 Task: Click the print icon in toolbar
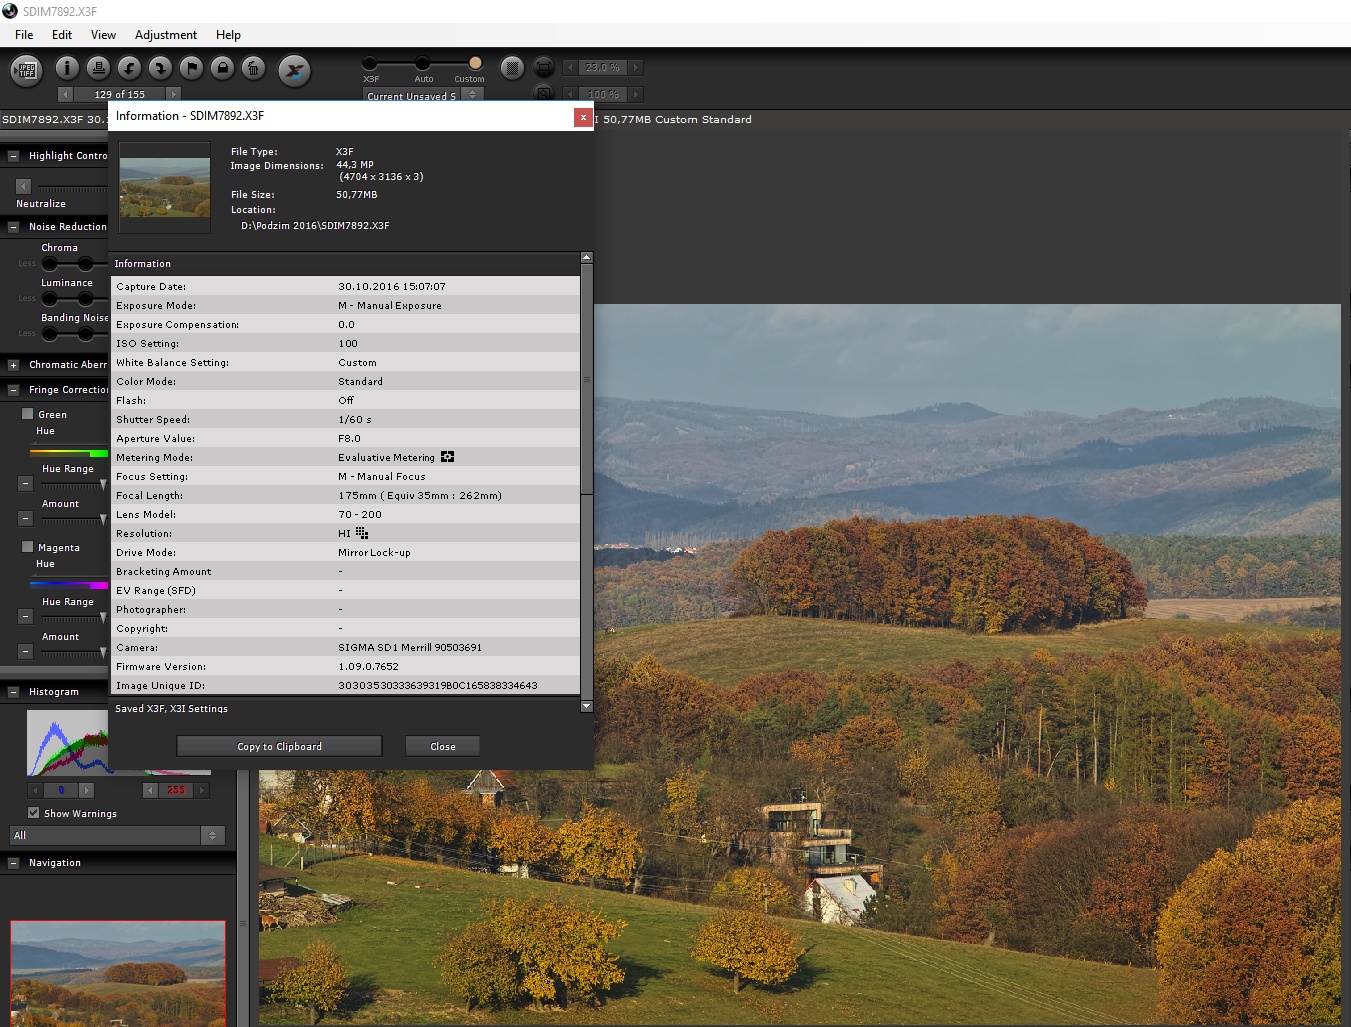coord(98,68)
